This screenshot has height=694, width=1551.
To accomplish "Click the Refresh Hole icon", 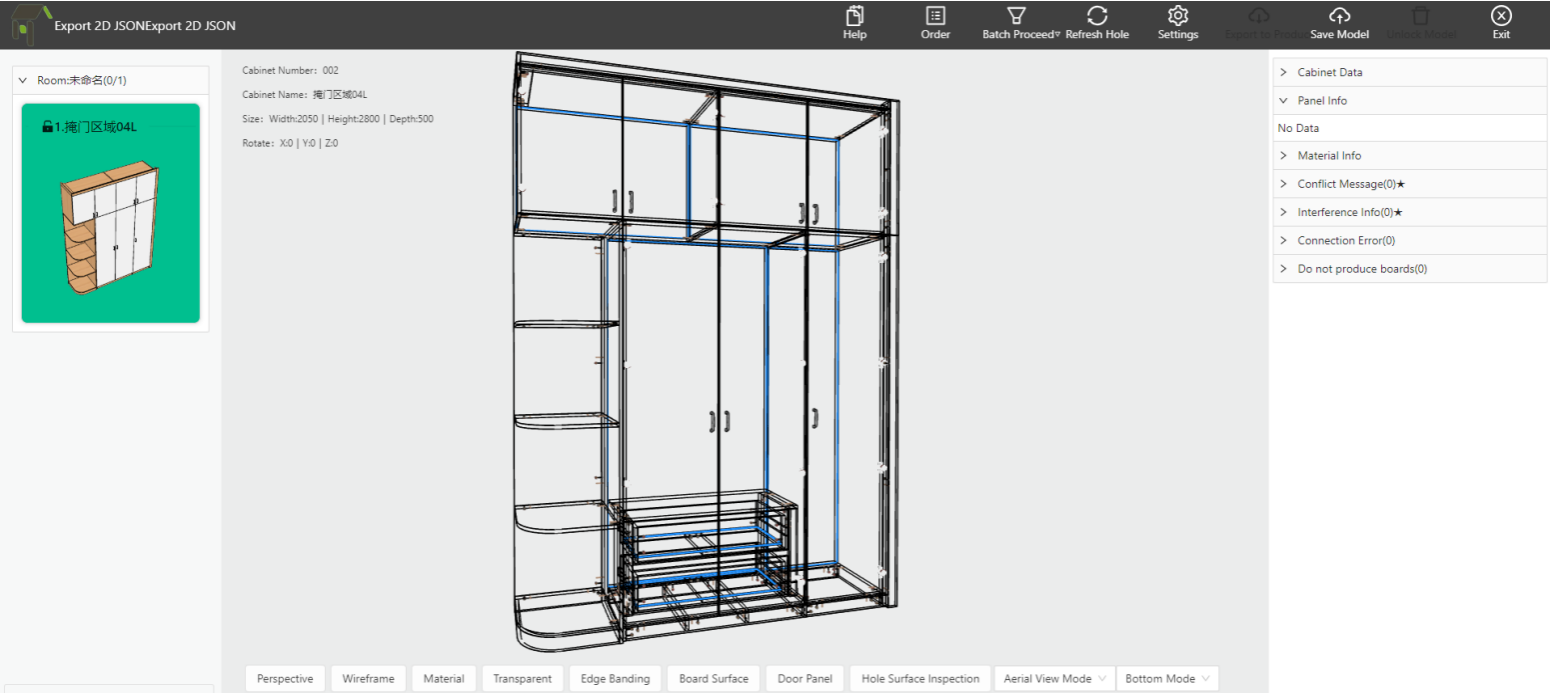I will [1097, 17].
